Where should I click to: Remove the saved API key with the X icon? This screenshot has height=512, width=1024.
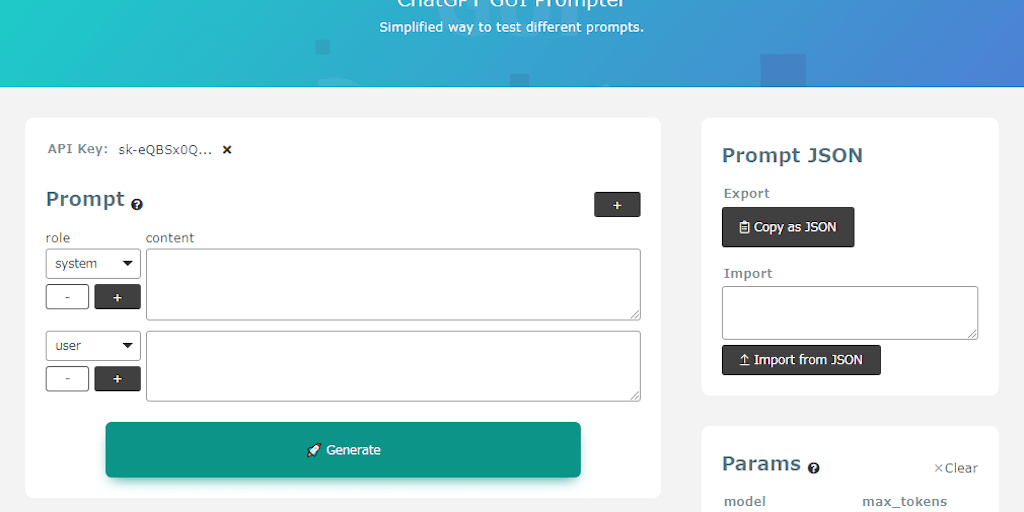[x=227, y=150]
